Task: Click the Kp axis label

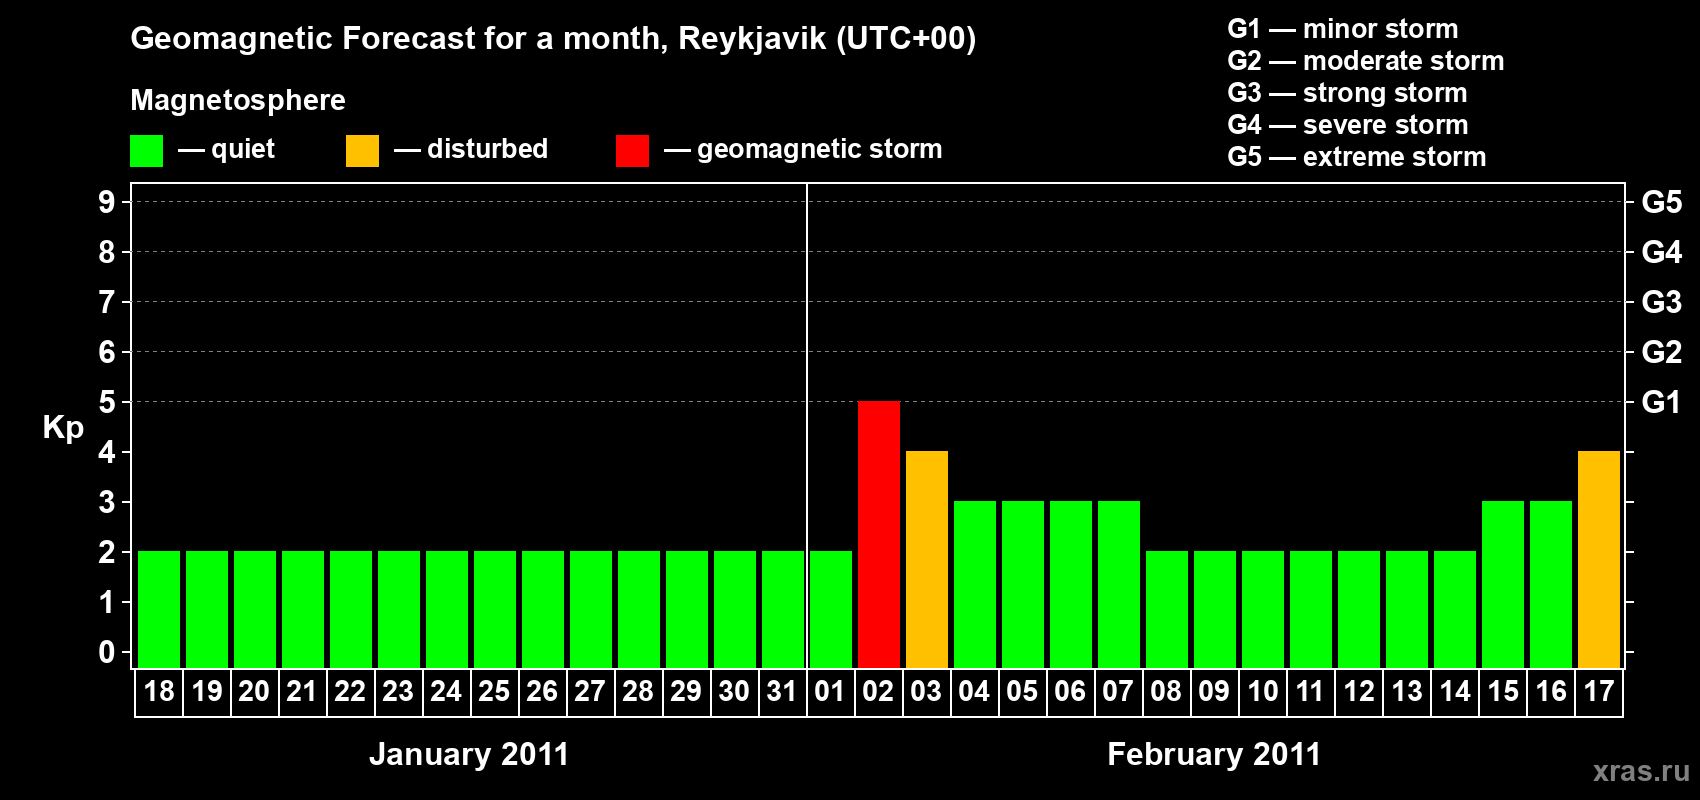Action: (63, 428)
